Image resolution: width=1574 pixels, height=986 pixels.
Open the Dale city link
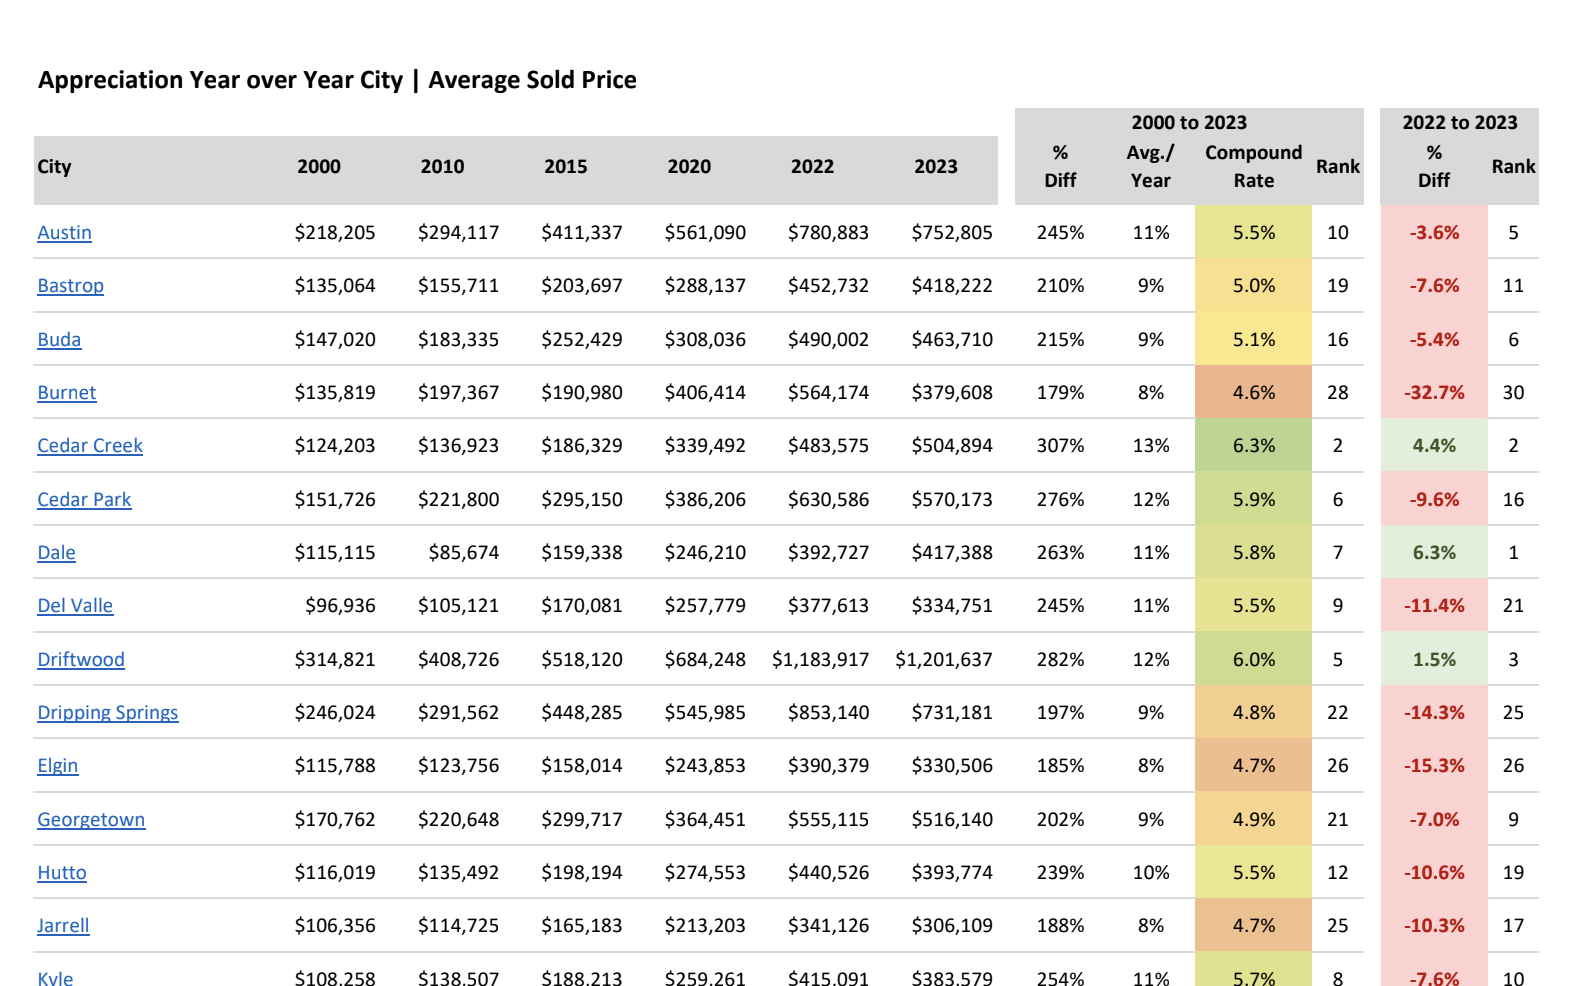pyautogui.click(x=56, y=553)
